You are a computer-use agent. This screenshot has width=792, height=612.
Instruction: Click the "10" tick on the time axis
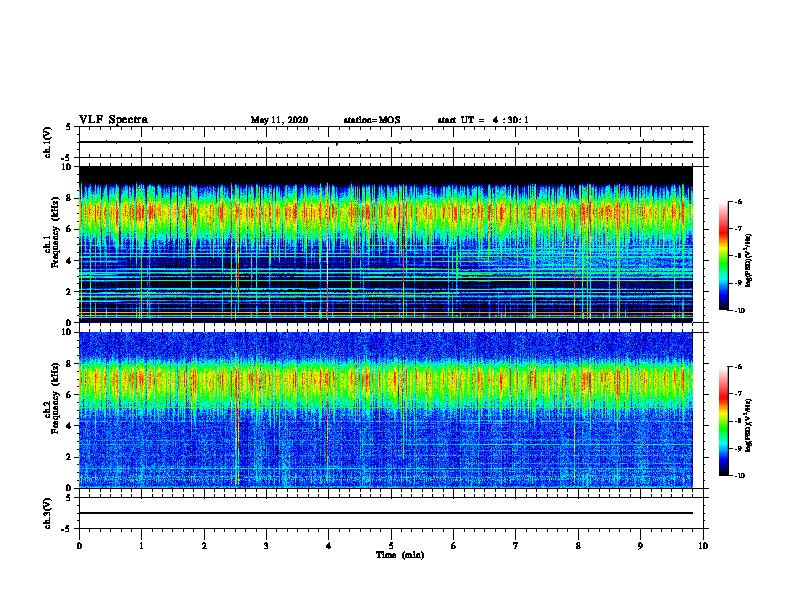703,545
